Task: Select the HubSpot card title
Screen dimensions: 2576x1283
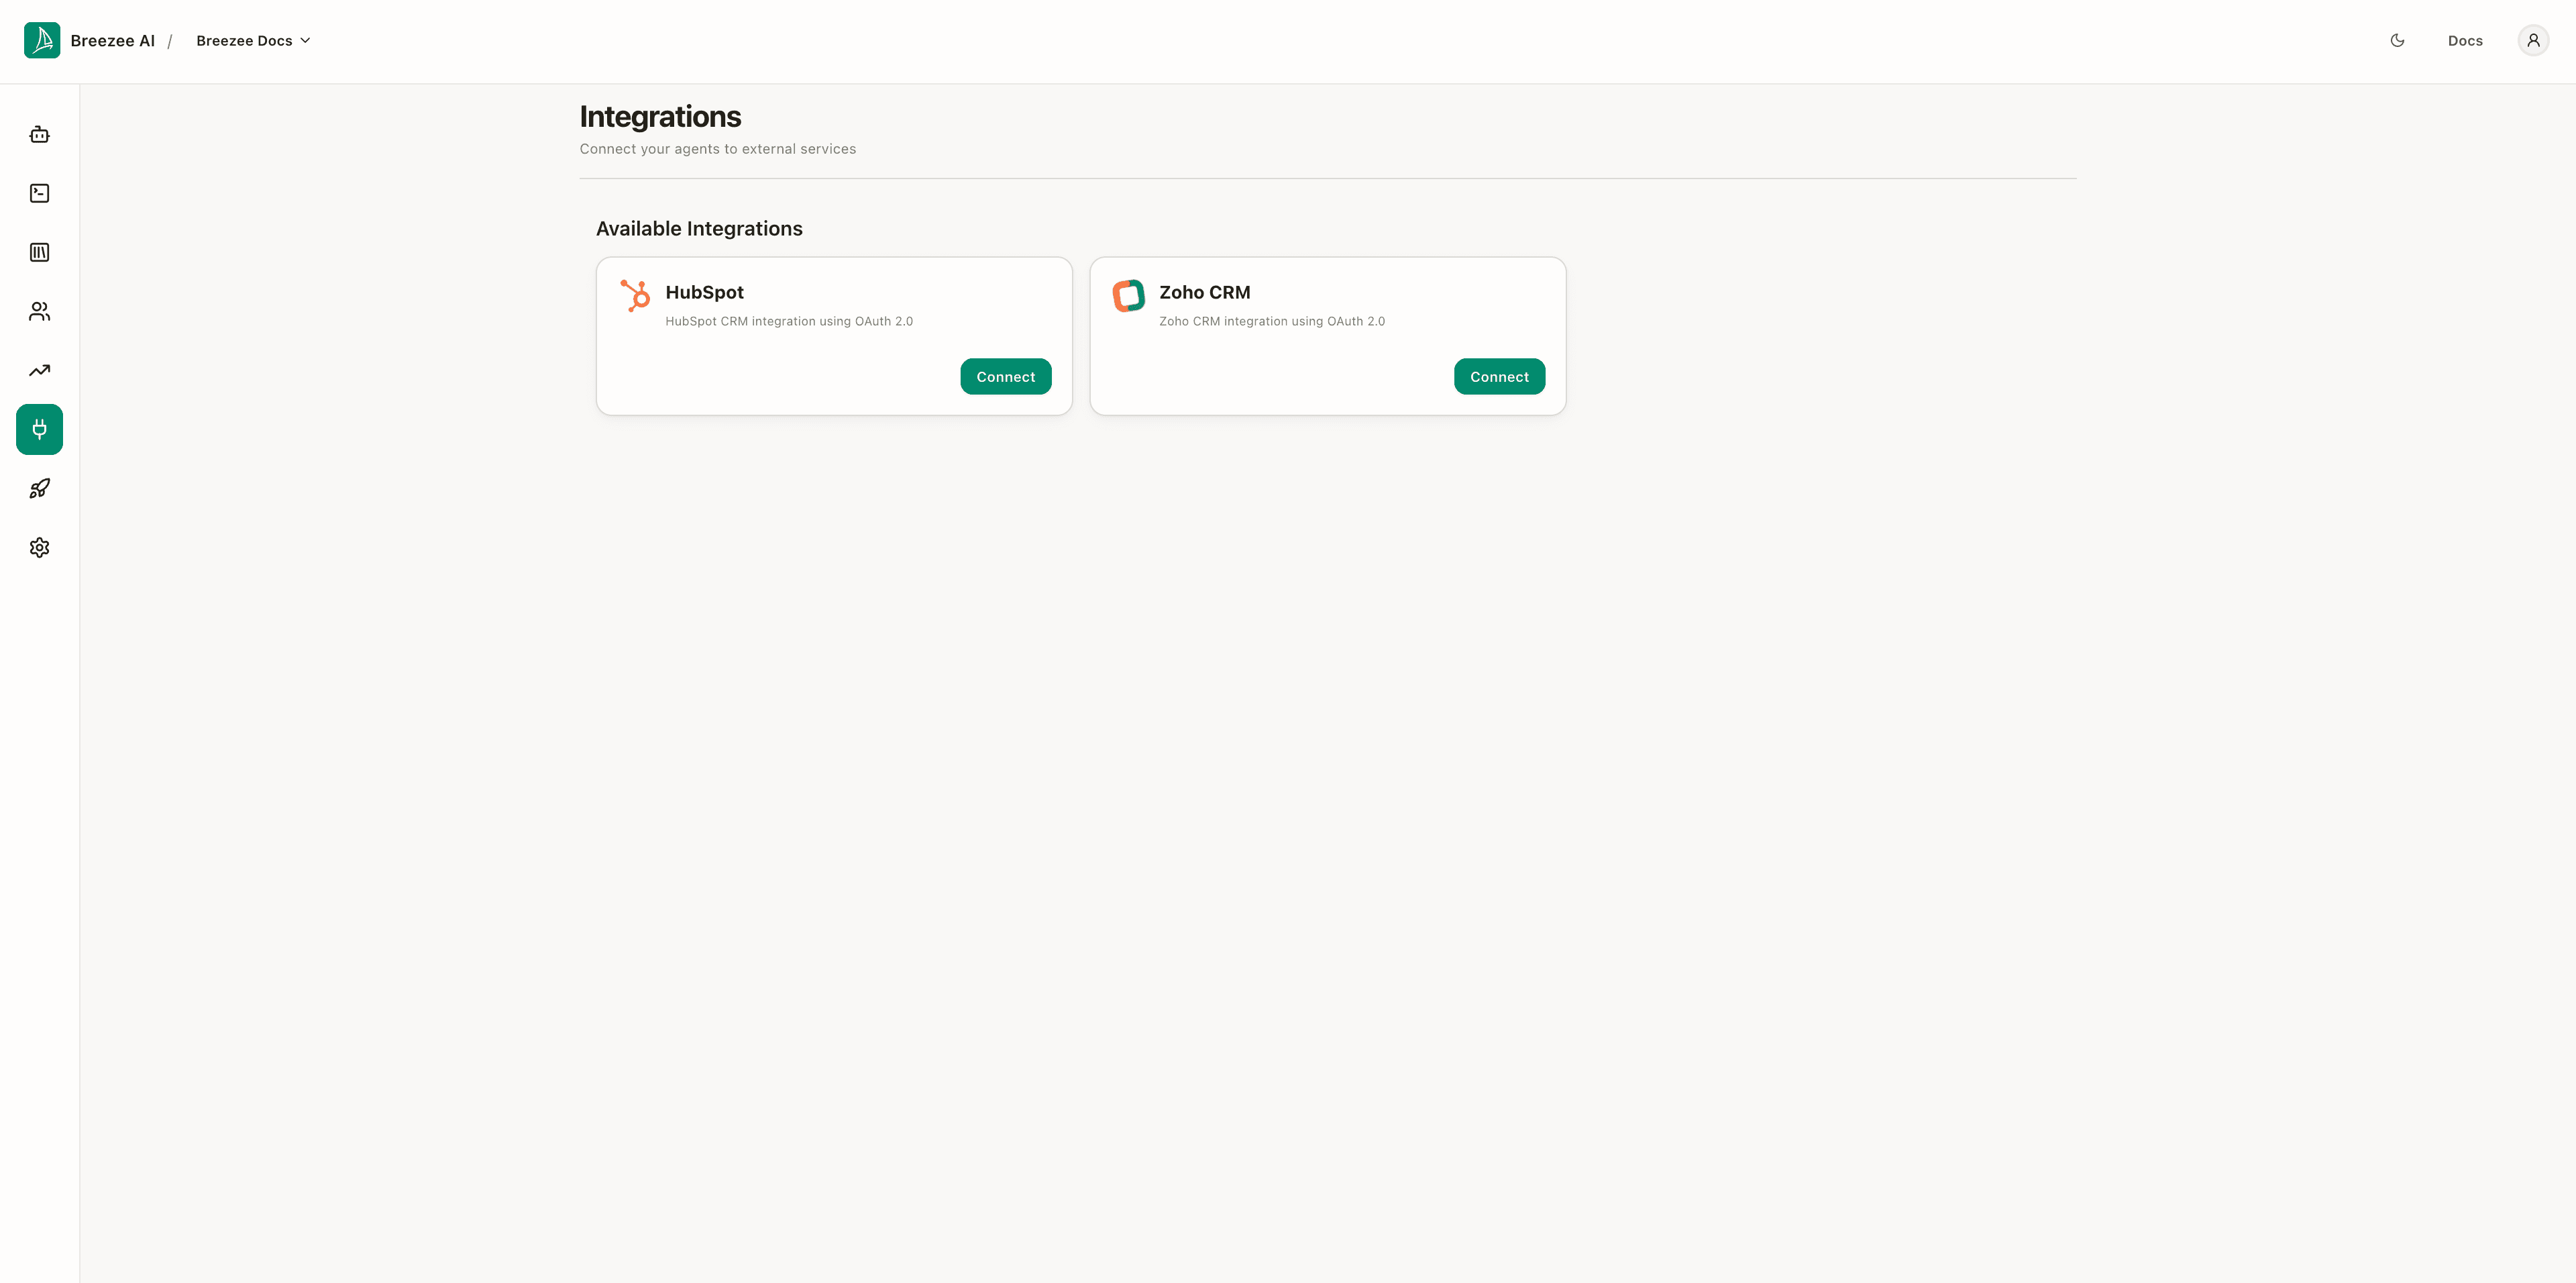Action: [704, 292]
